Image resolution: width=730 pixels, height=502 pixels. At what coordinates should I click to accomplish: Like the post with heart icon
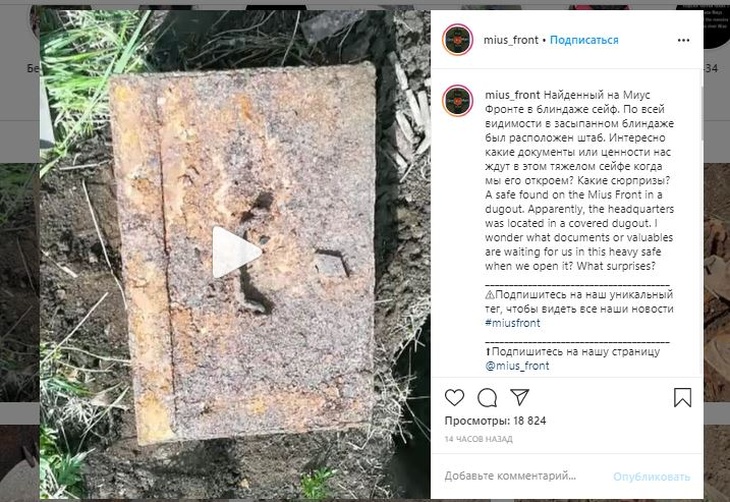(454, 398)
